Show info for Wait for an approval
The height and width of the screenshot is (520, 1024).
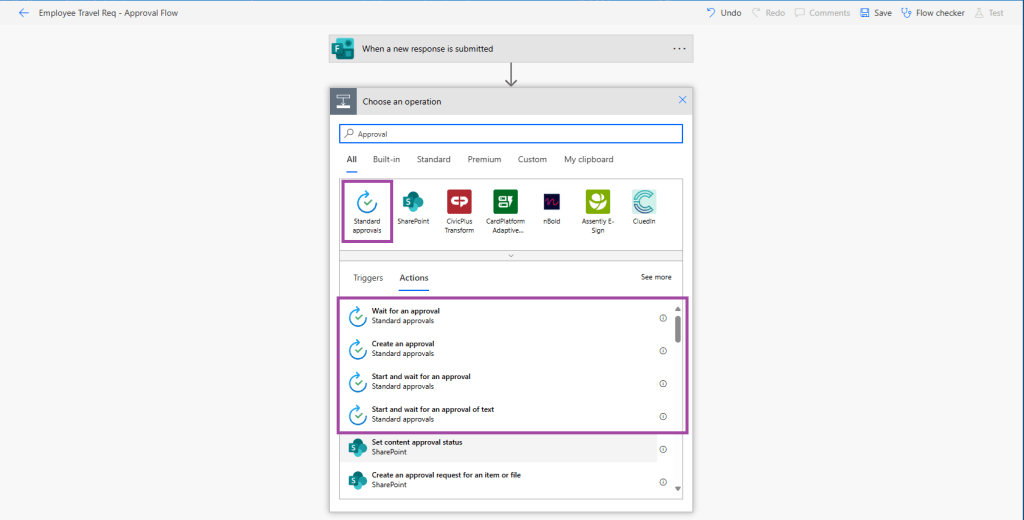[x=663, y=318]
